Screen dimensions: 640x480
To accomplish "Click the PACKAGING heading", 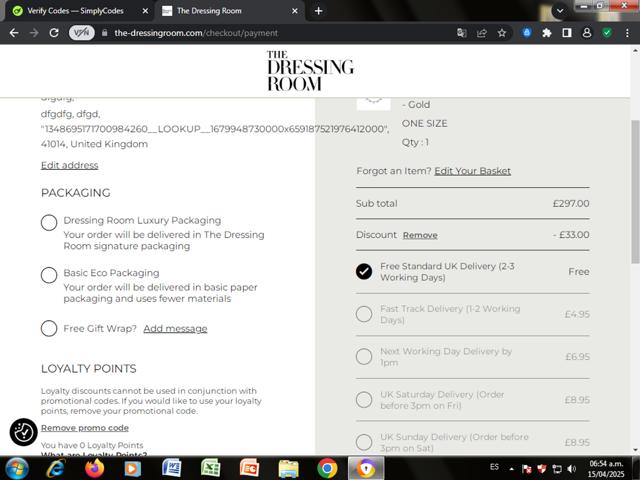I will pyautogui.click(x=76, y=193).
